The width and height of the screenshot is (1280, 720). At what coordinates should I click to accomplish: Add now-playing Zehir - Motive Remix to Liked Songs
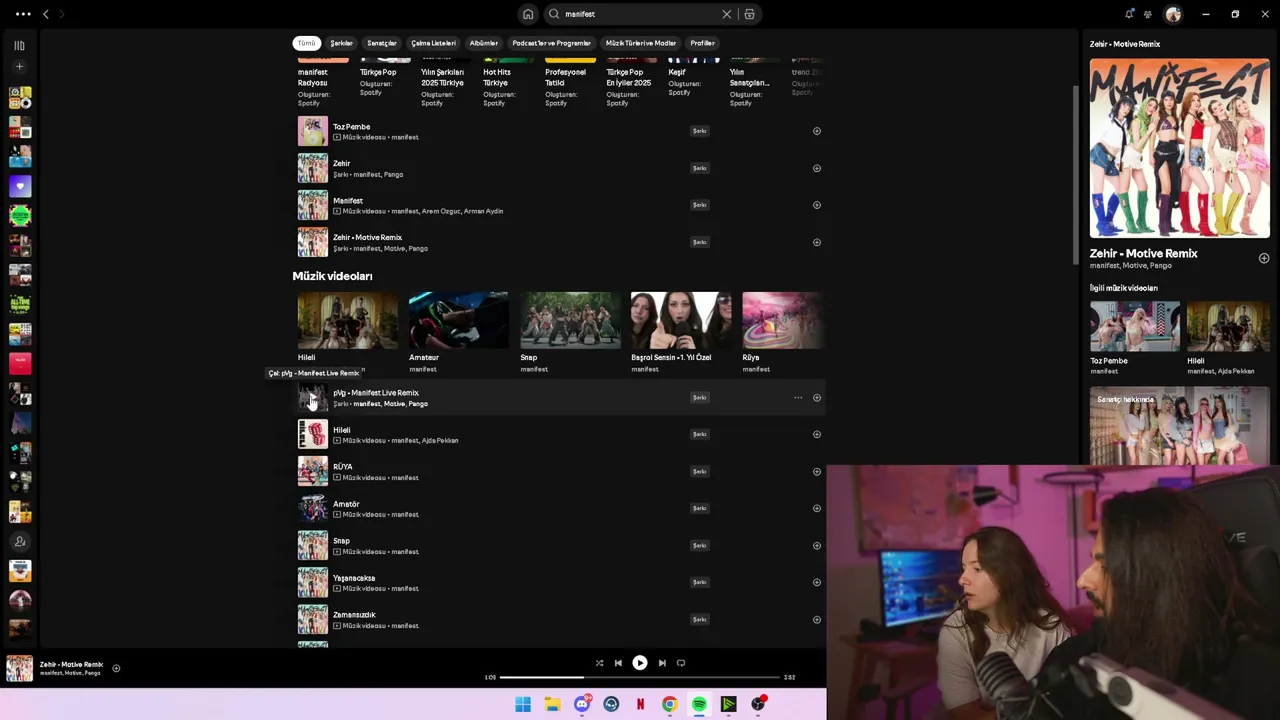(x=116, y=668)
